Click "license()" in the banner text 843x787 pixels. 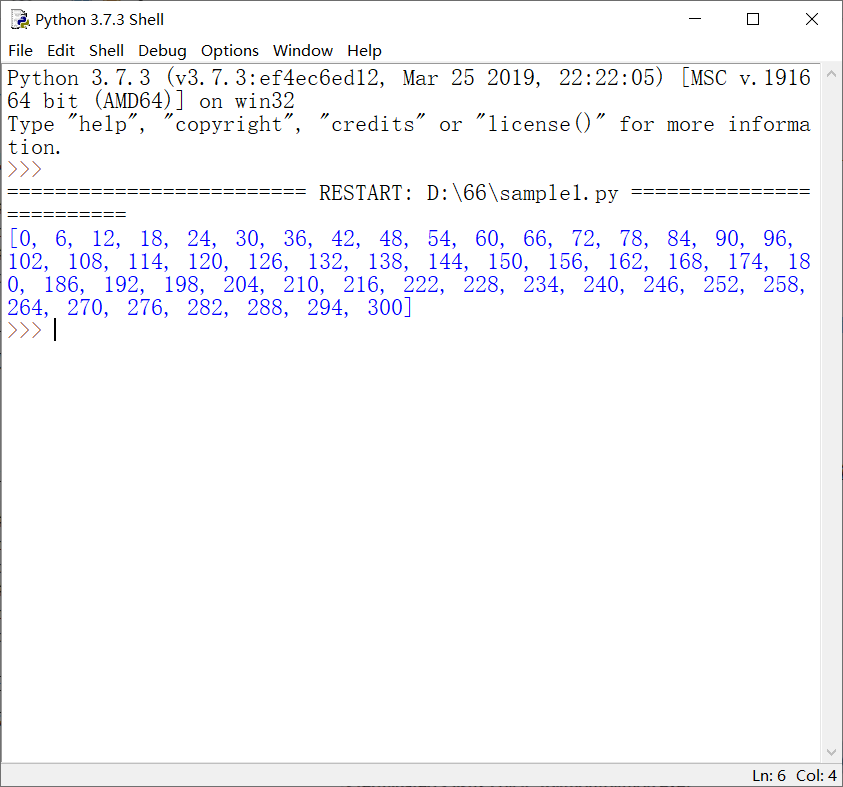(540, 124)
